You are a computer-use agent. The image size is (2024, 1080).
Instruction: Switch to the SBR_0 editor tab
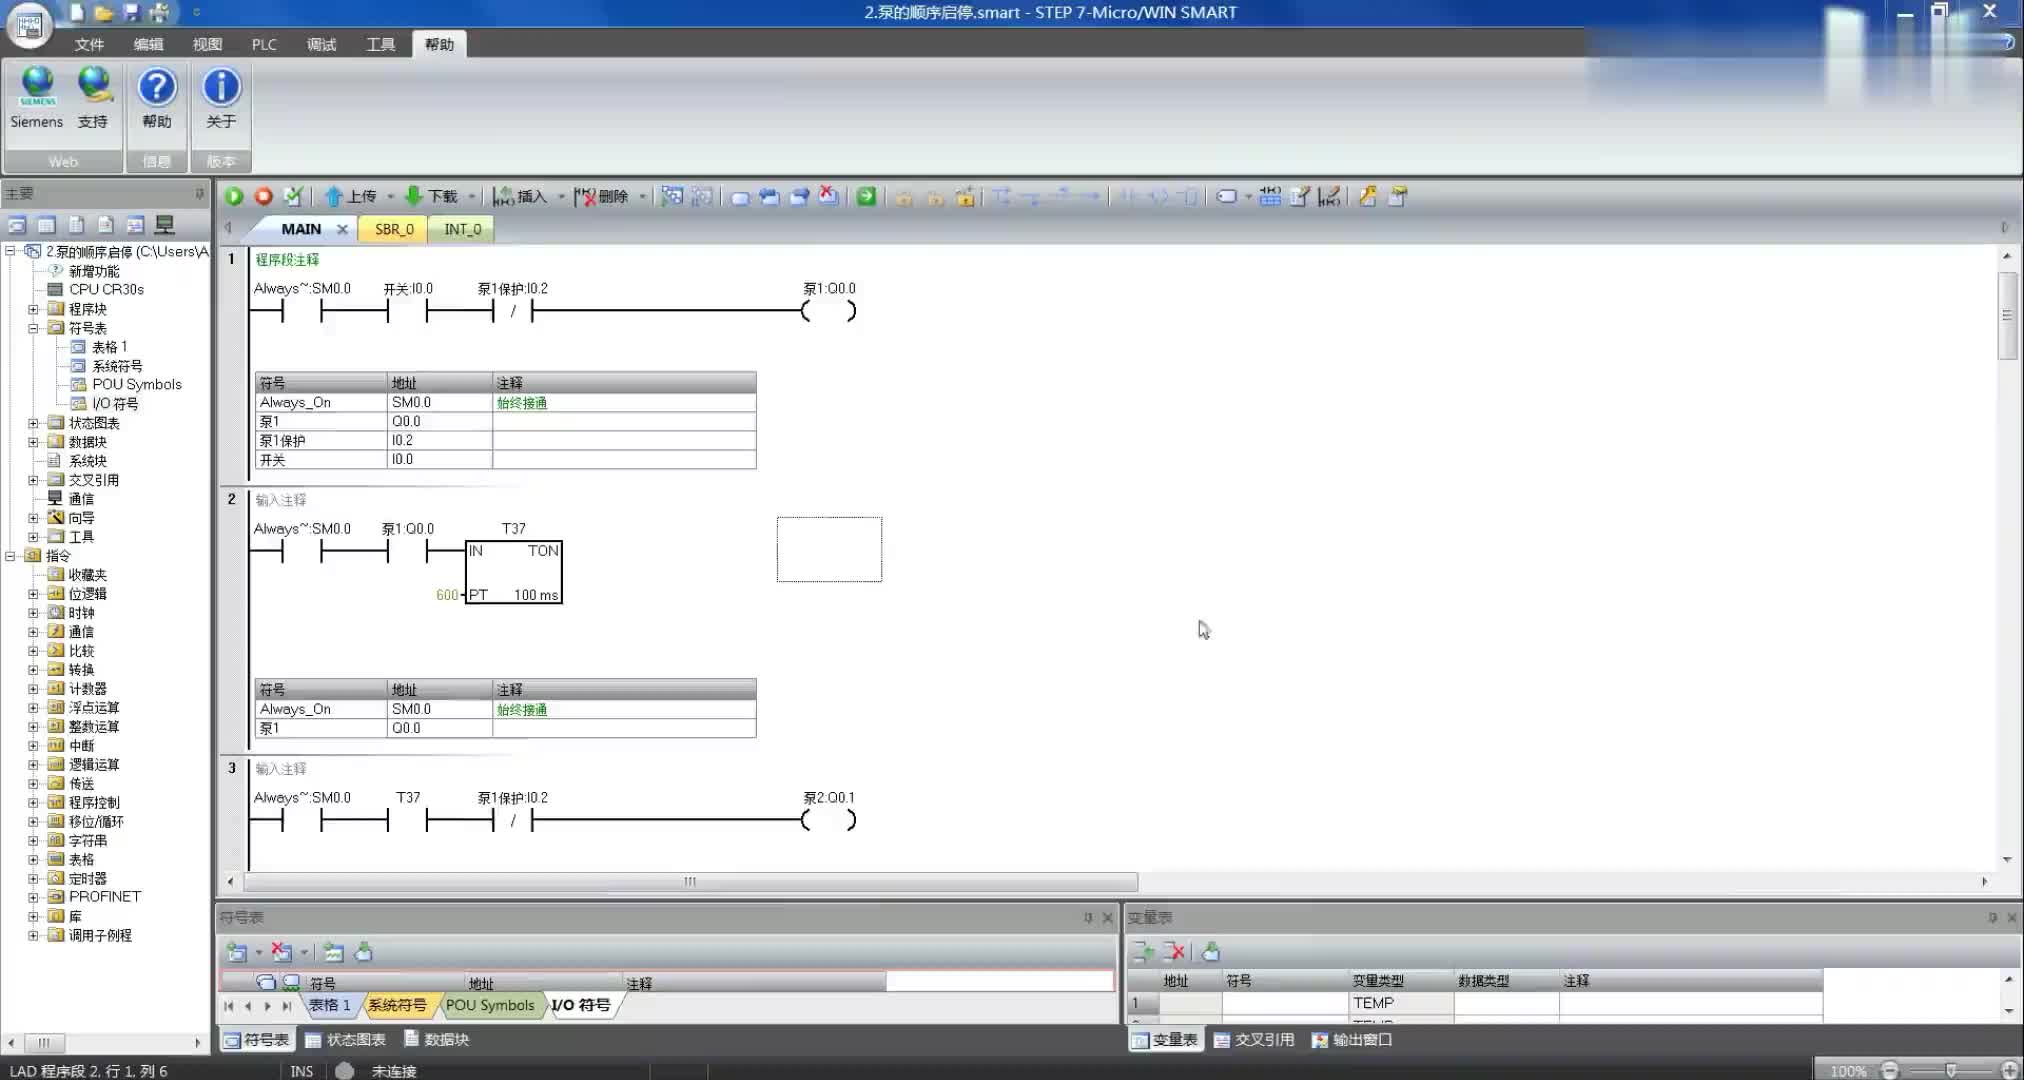394,229
